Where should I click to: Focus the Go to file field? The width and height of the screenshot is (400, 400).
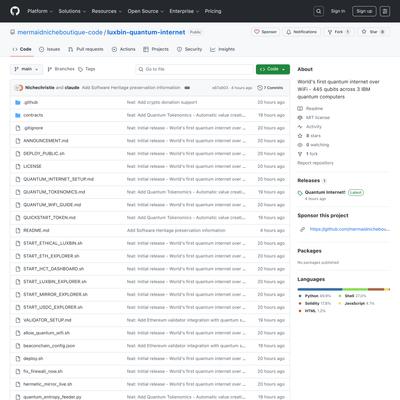(x=195, y=69)
